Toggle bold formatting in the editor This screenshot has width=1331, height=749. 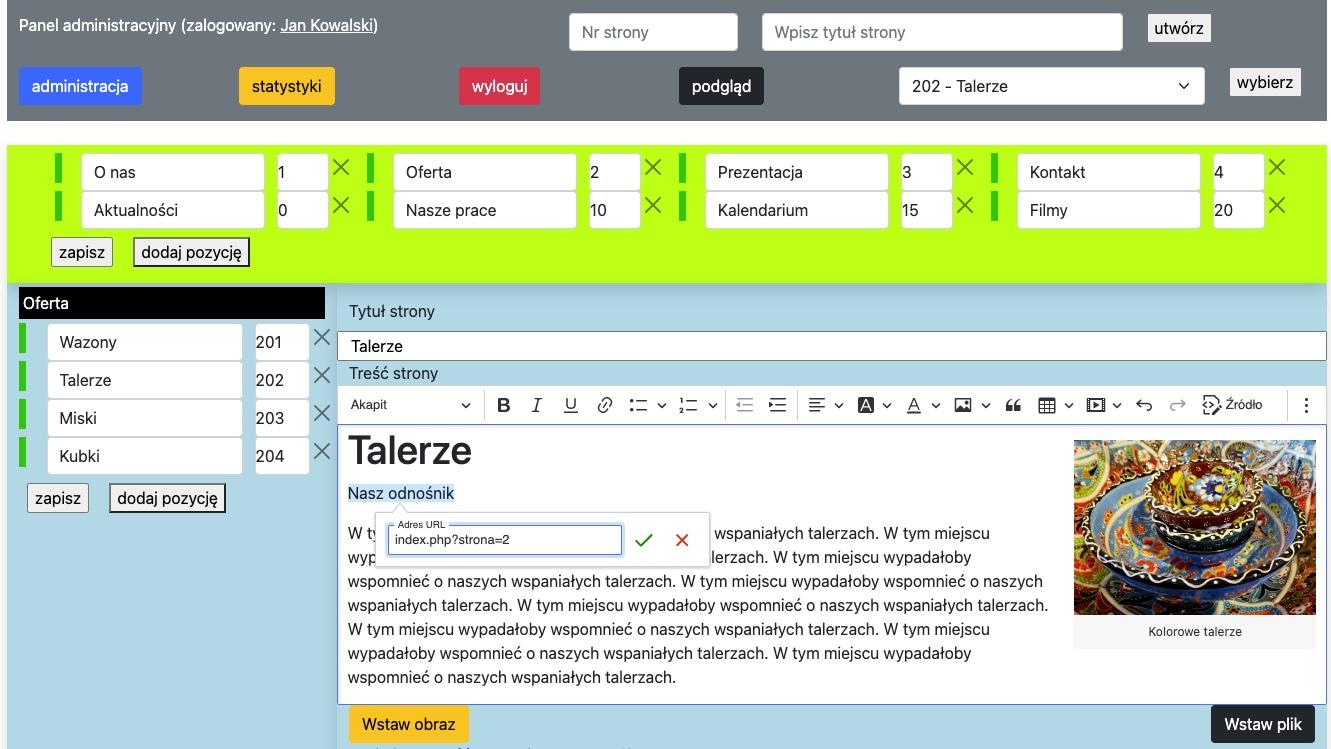pos(504,405)
